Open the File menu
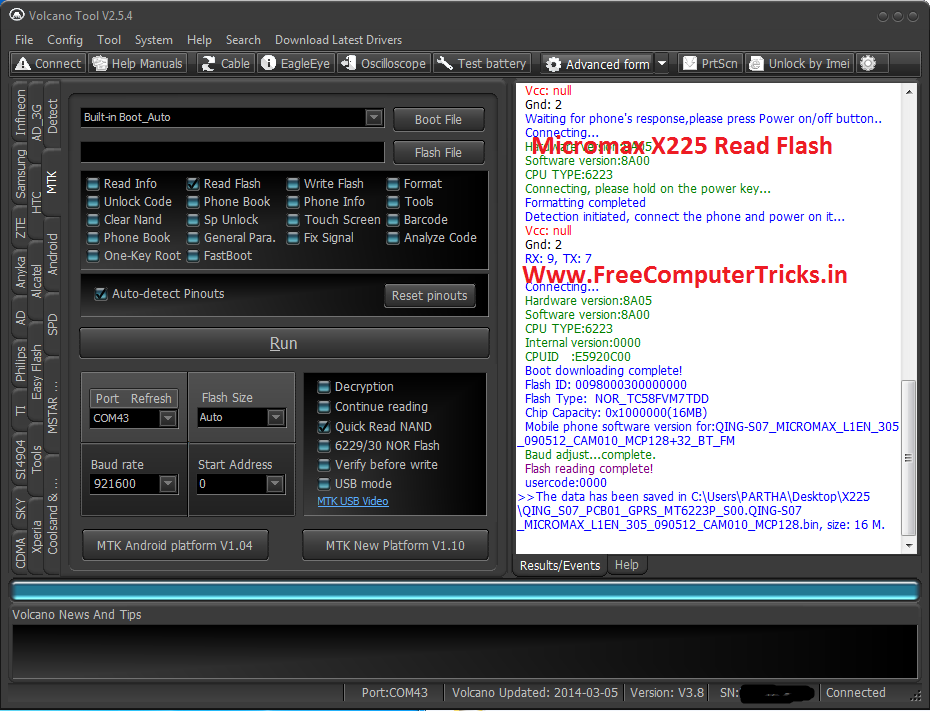The image size is (930, 711). pos(24,40)
